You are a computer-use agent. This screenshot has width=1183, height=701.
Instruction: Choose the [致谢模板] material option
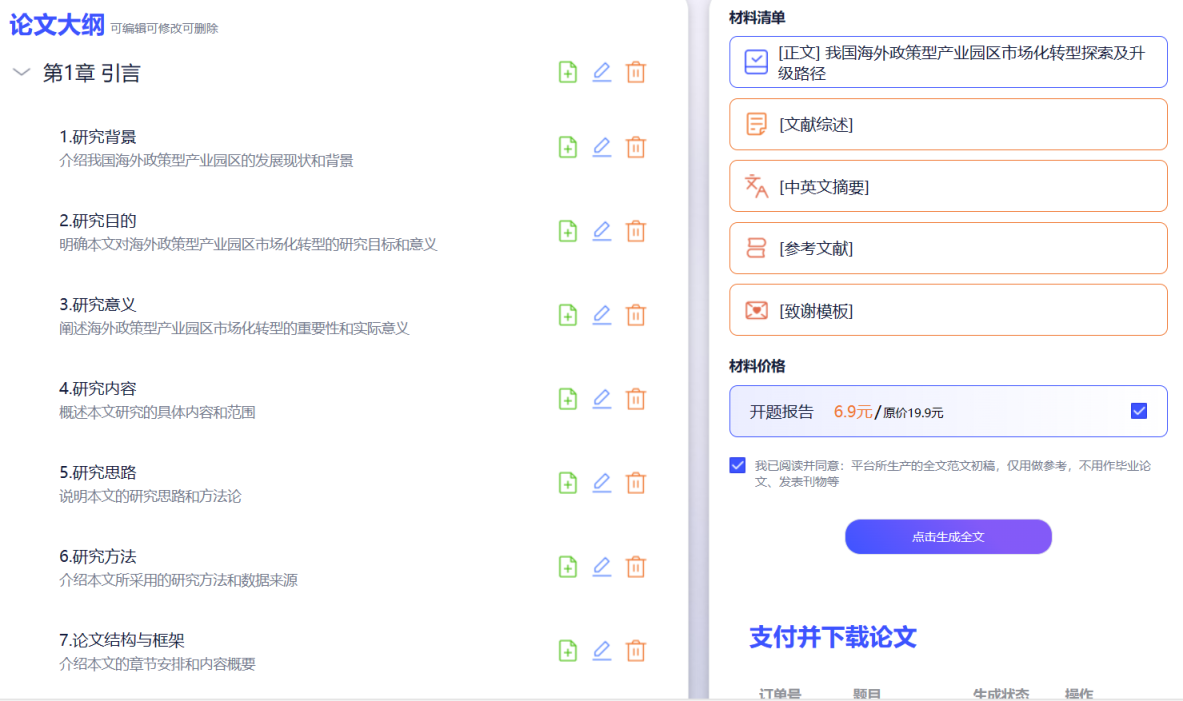tap(947, 310)
